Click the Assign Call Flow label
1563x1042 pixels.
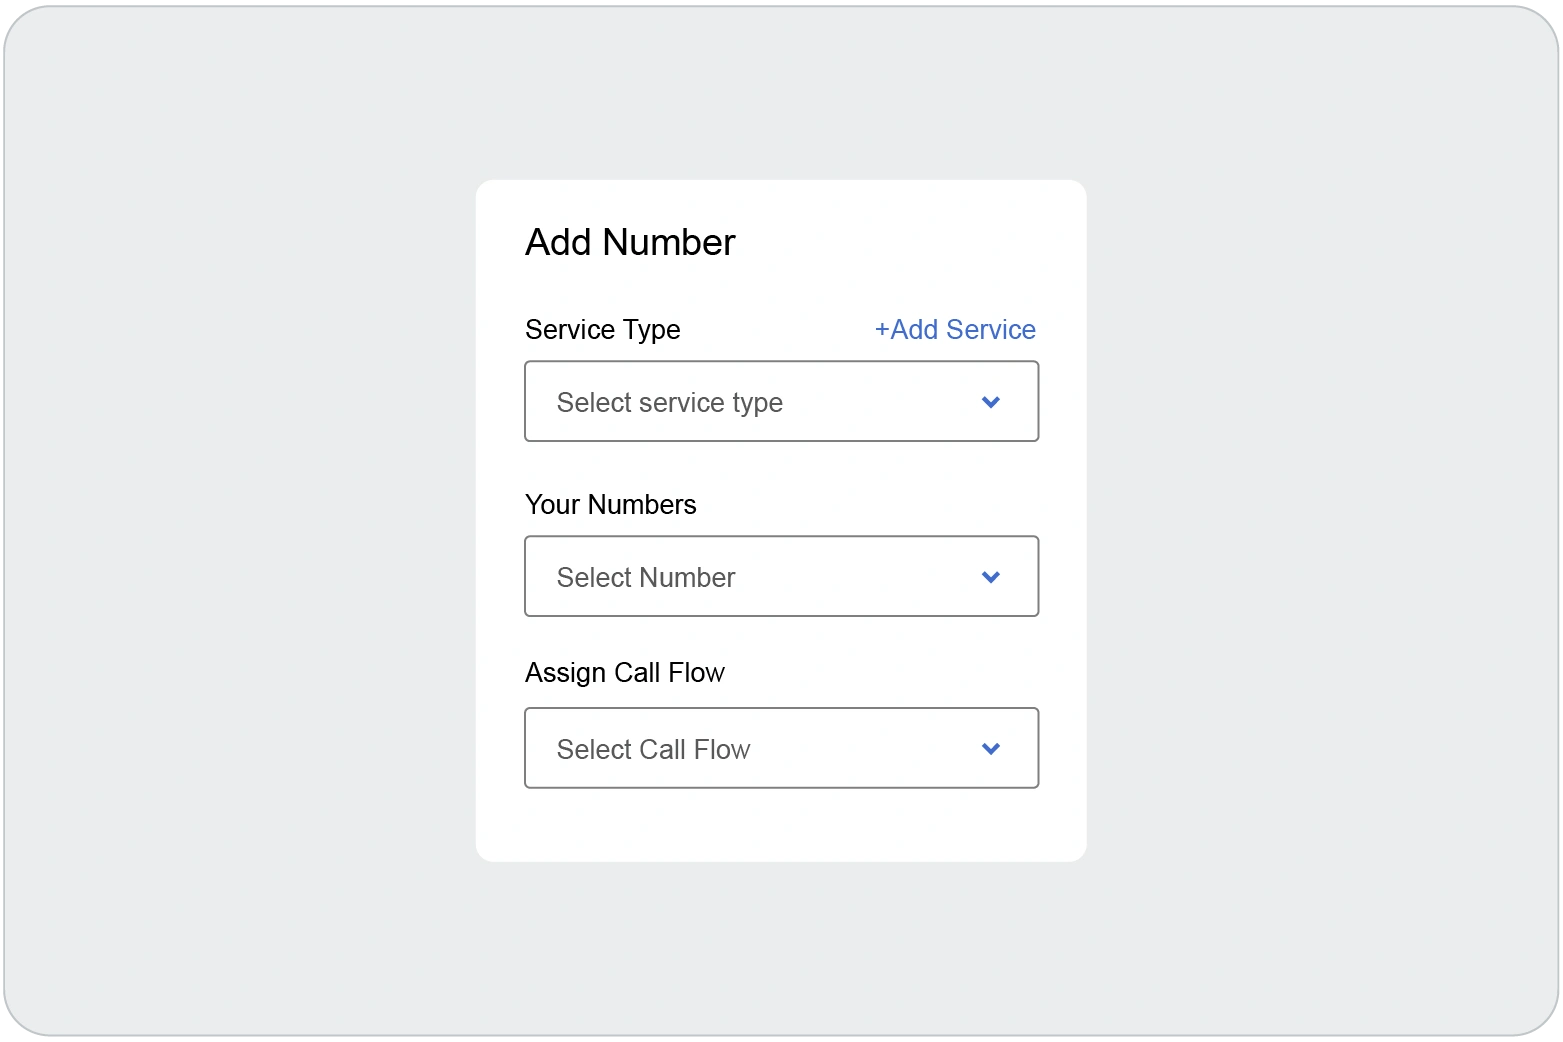[624, 673]
